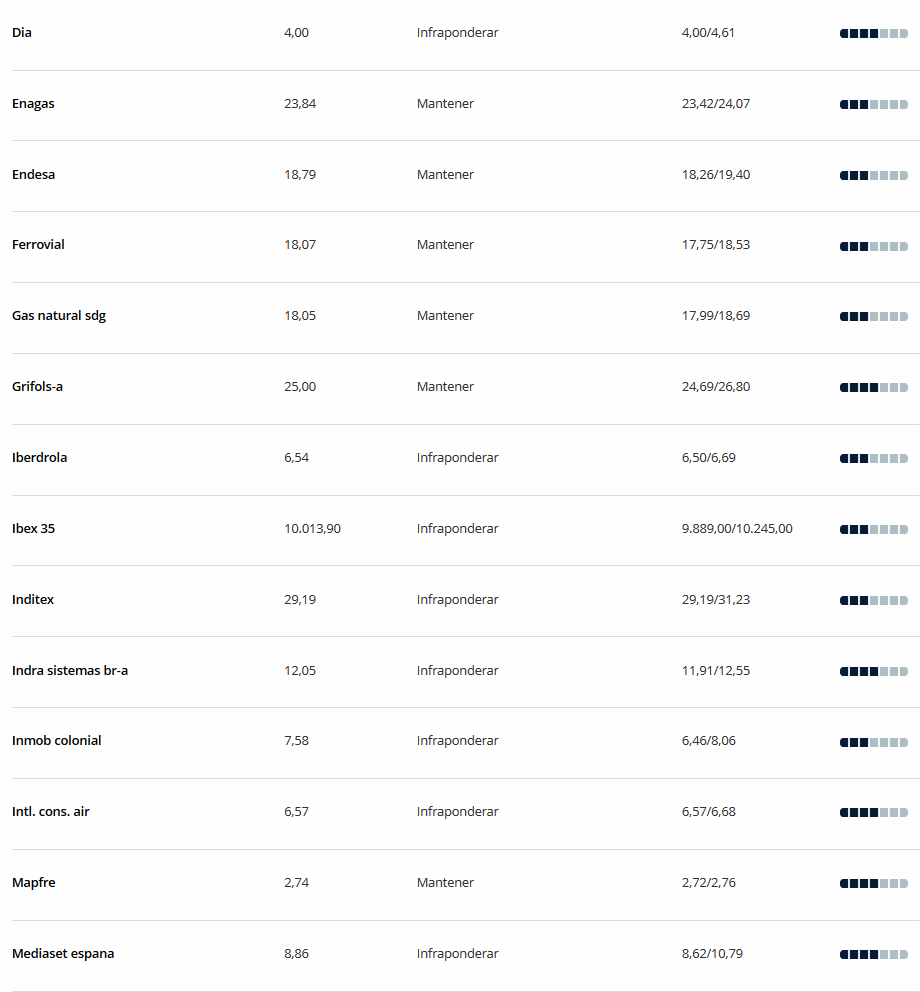This screenshot has height=992, width=920.
Task: Click the Endesa company name
Action: click(33, 175)
